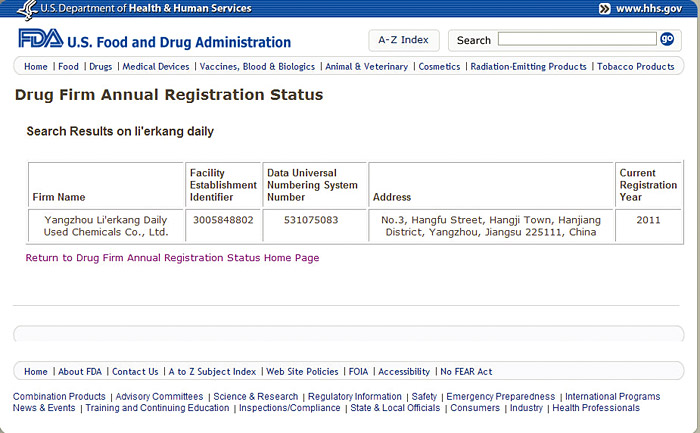Open State & Local Officials link
Viewport: 700px width, 433px height.
(x=395, y=408)
